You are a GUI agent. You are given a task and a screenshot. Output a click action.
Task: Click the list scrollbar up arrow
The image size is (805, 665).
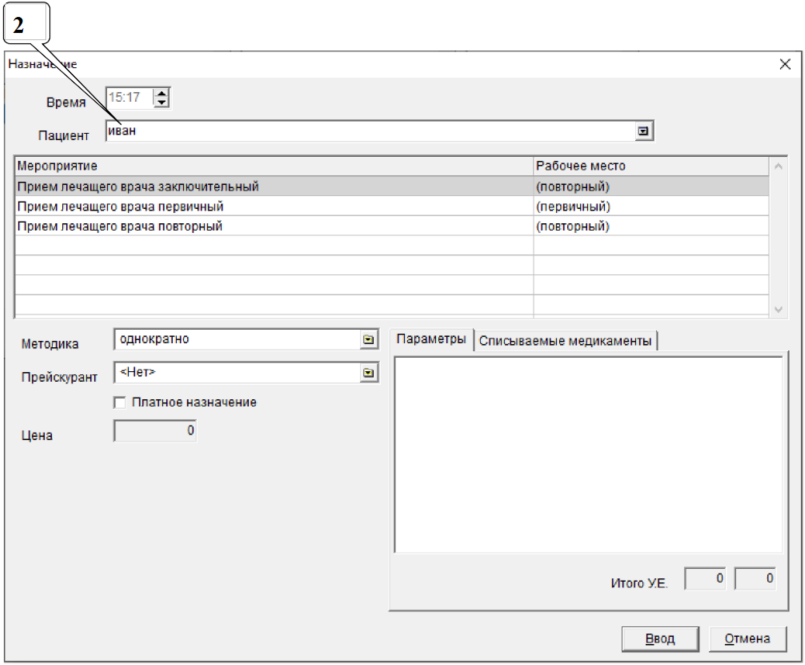pyautogui.click(x=779, y=166)
